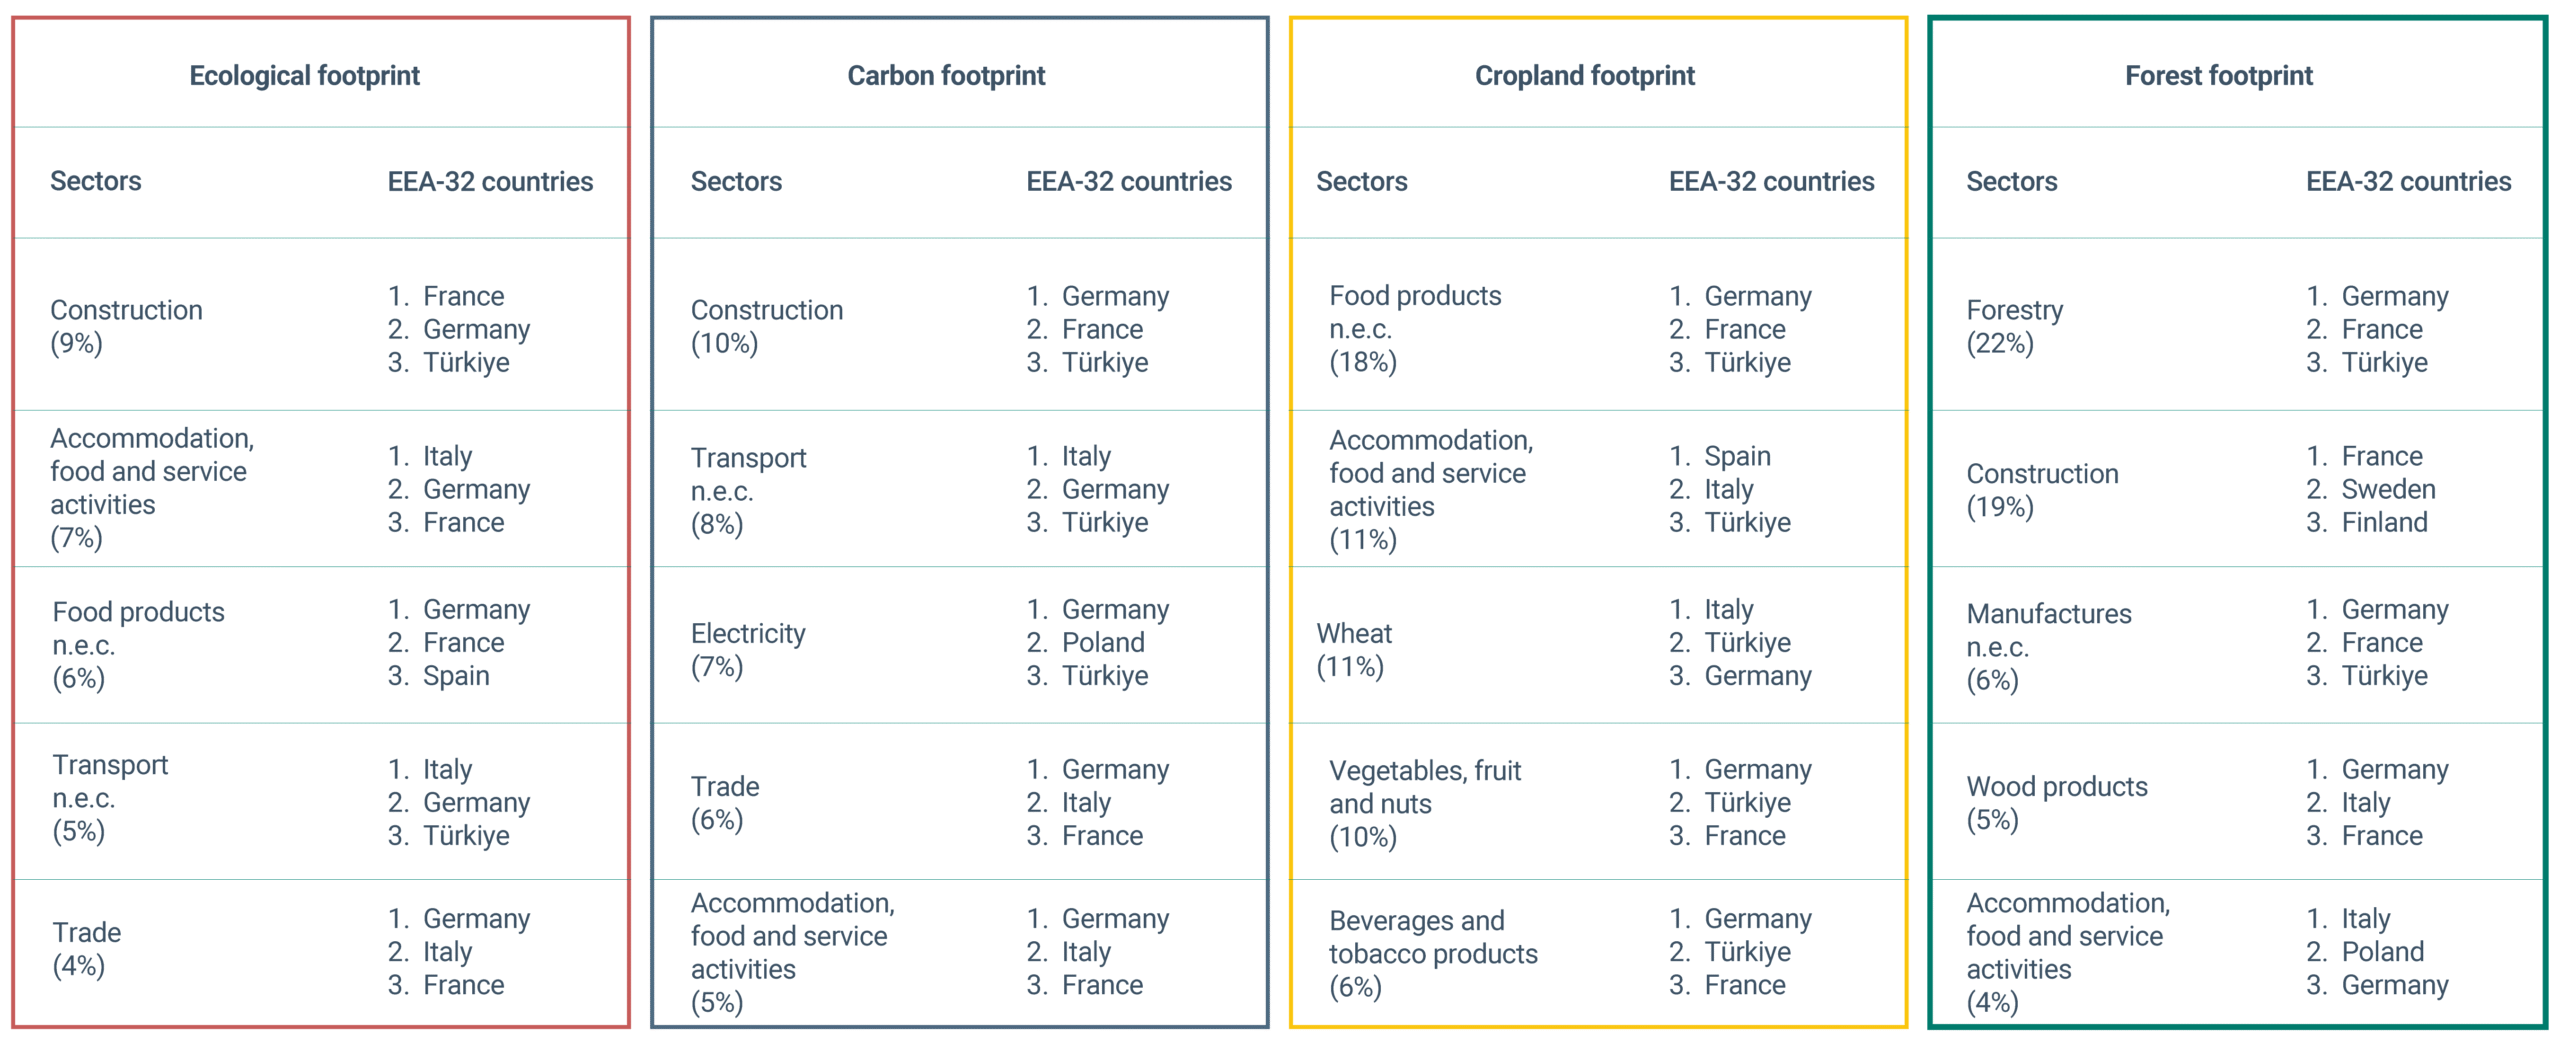This screenshot has height=1043, width=2560.
Task: Click Transport n.e.c. (8%) in Carbon footprint
Action: (748, 491)
